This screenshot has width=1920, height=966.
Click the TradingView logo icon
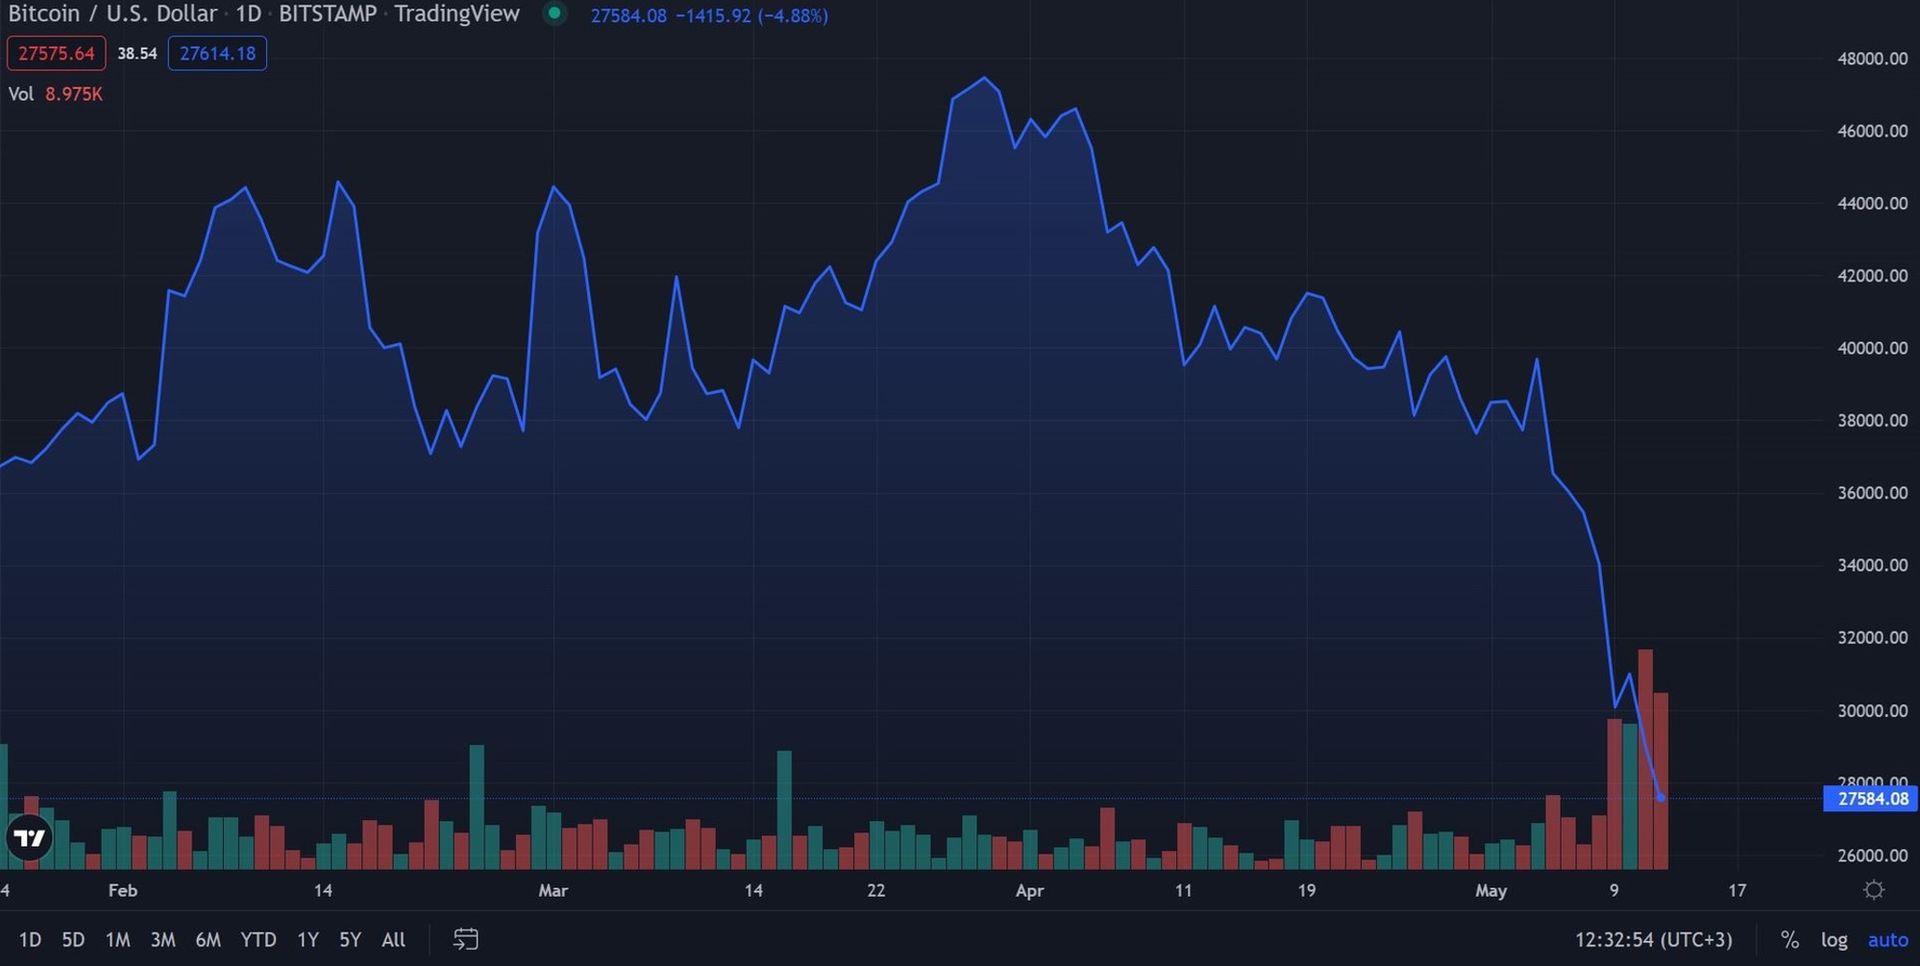(29, 838)
